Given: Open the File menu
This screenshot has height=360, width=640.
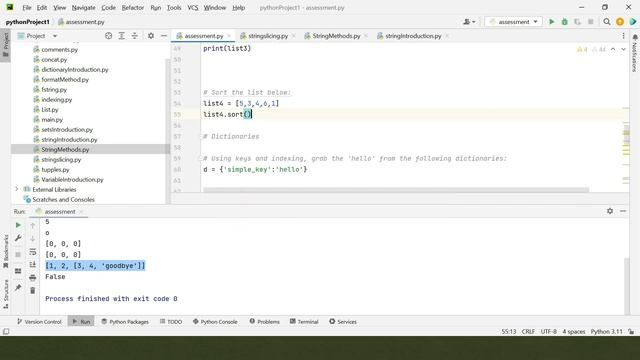Looking at the screenshot, I should tap(27, 7).
